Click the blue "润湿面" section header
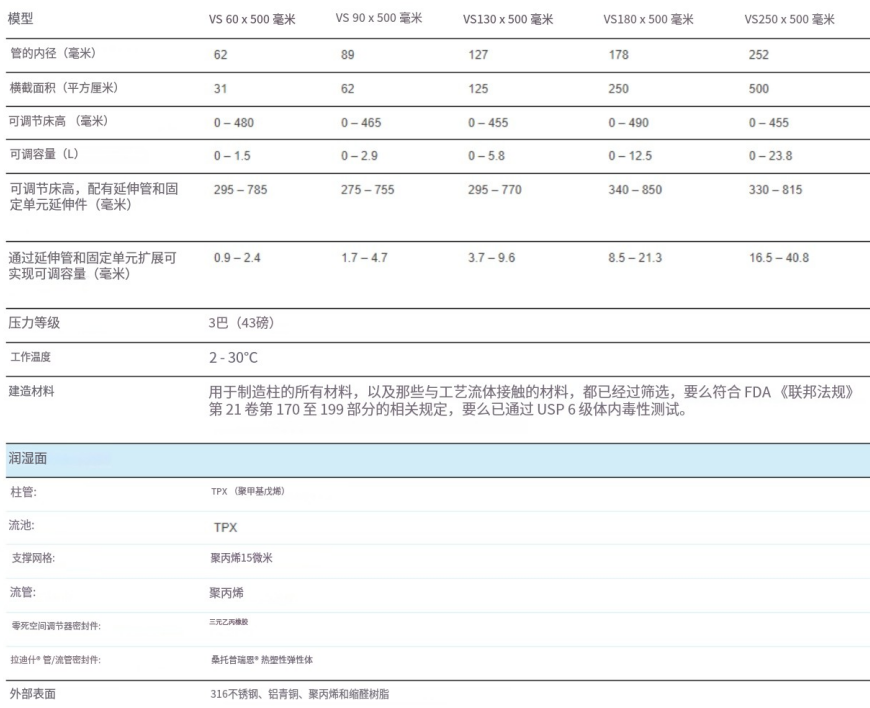870x708 pixels. (x=28, y=459)
